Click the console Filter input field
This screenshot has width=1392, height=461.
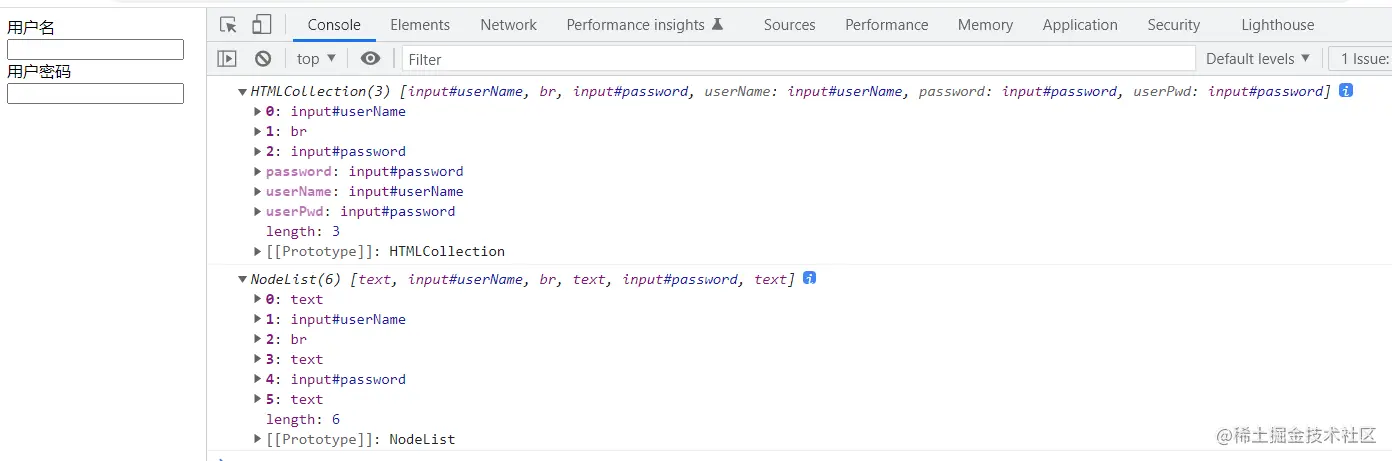tap(798, 59)
